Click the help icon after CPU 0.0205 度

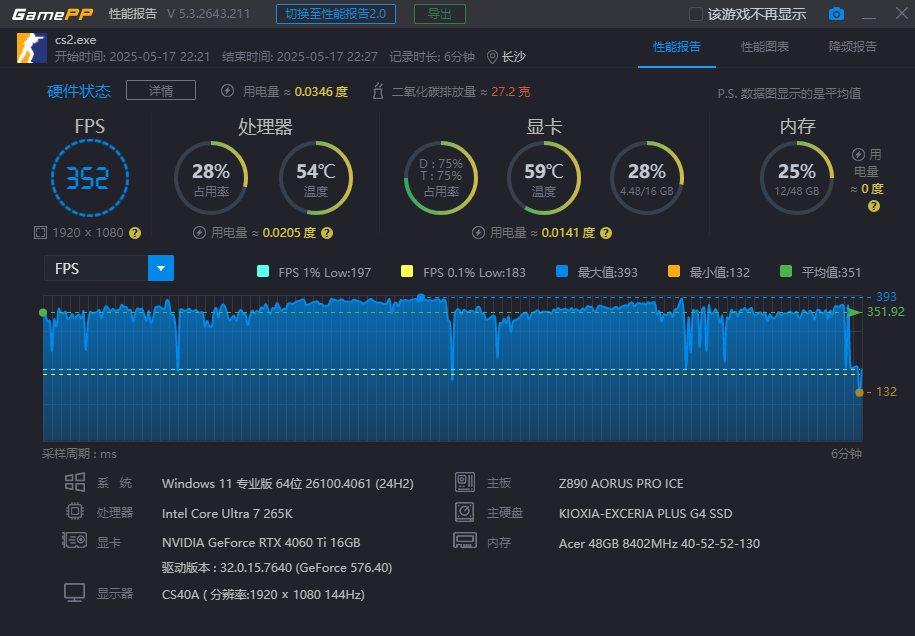(x=327, y=233)
